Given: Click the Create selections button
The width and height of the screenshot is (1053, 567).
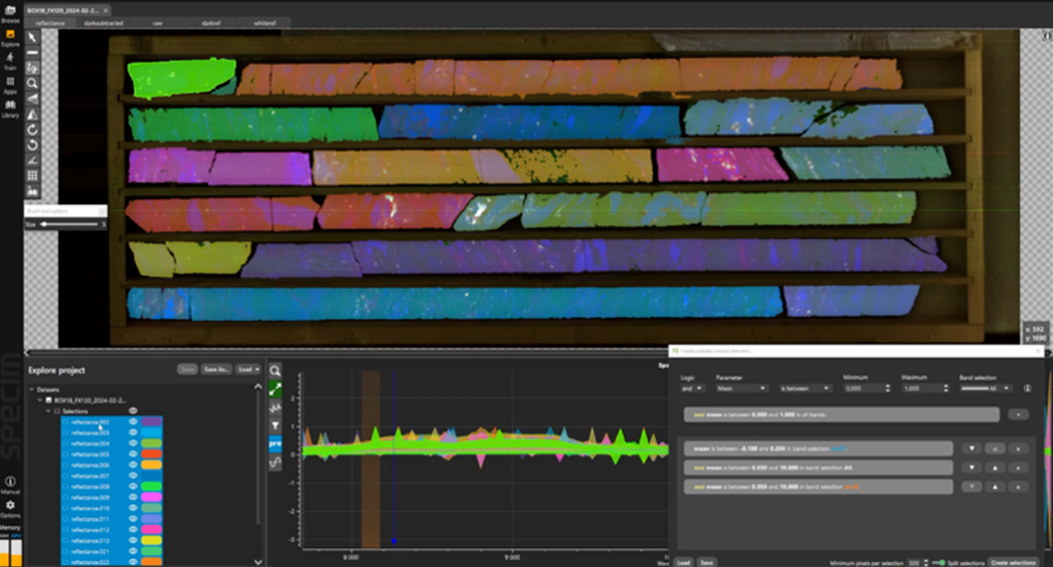Looking at the screenshot, I should pyautogui.click(x=1013, y=562).
